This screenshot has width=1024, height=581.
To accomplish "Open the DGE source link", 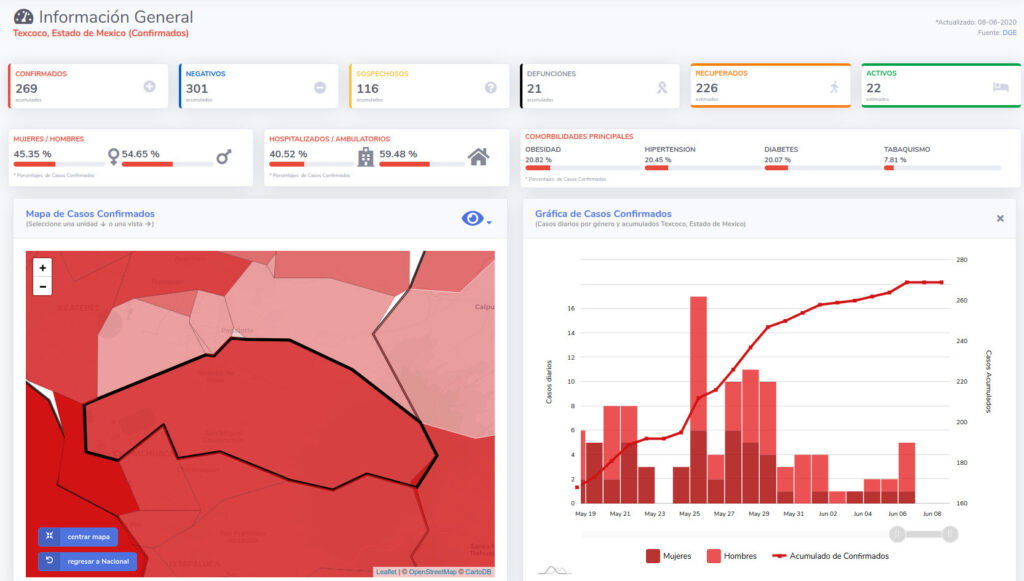I will [x=1010, y=33].
